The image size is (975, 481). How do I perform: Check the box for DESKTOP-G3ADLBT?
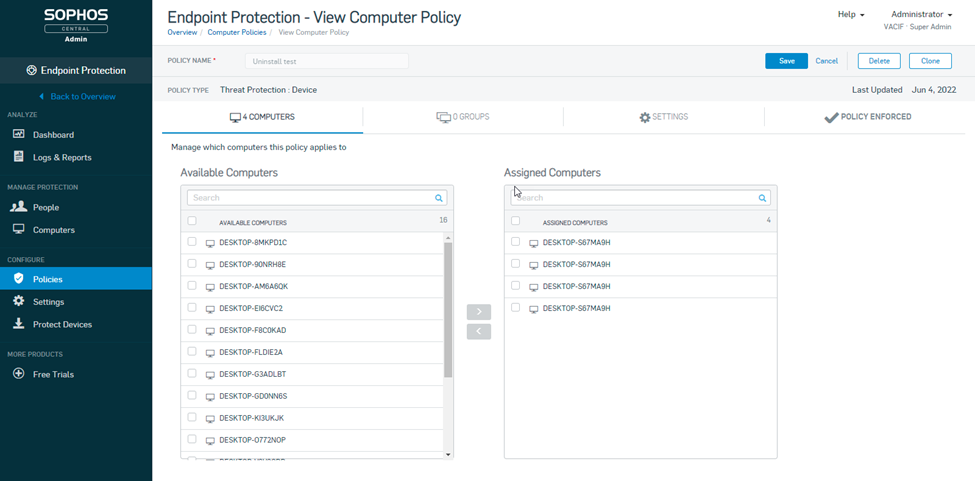coord(192,373)
